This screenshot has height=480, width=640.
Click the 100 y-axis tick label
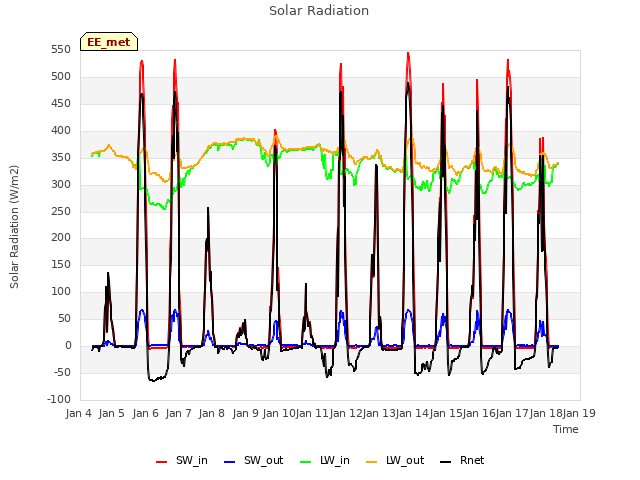tap(61, 291)
